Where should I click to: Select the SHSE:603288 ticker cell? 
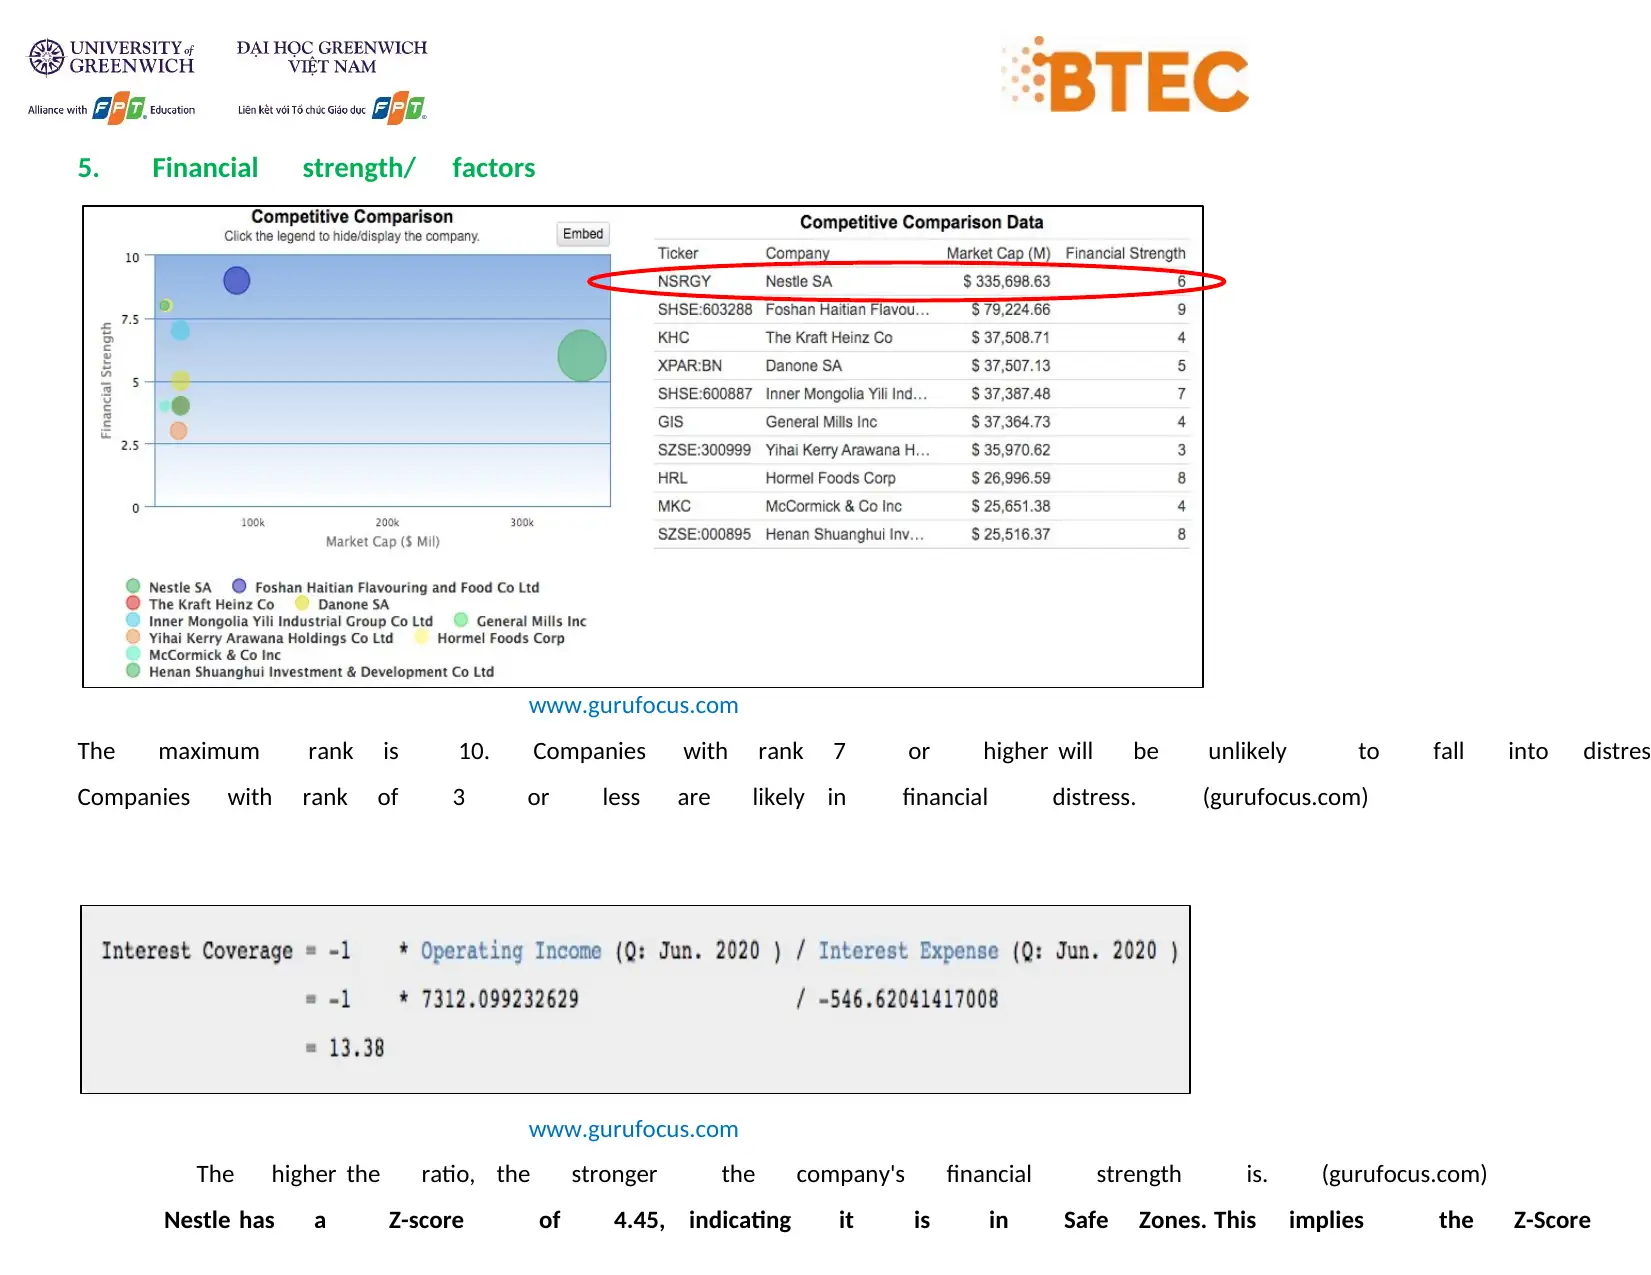(705, 310)
